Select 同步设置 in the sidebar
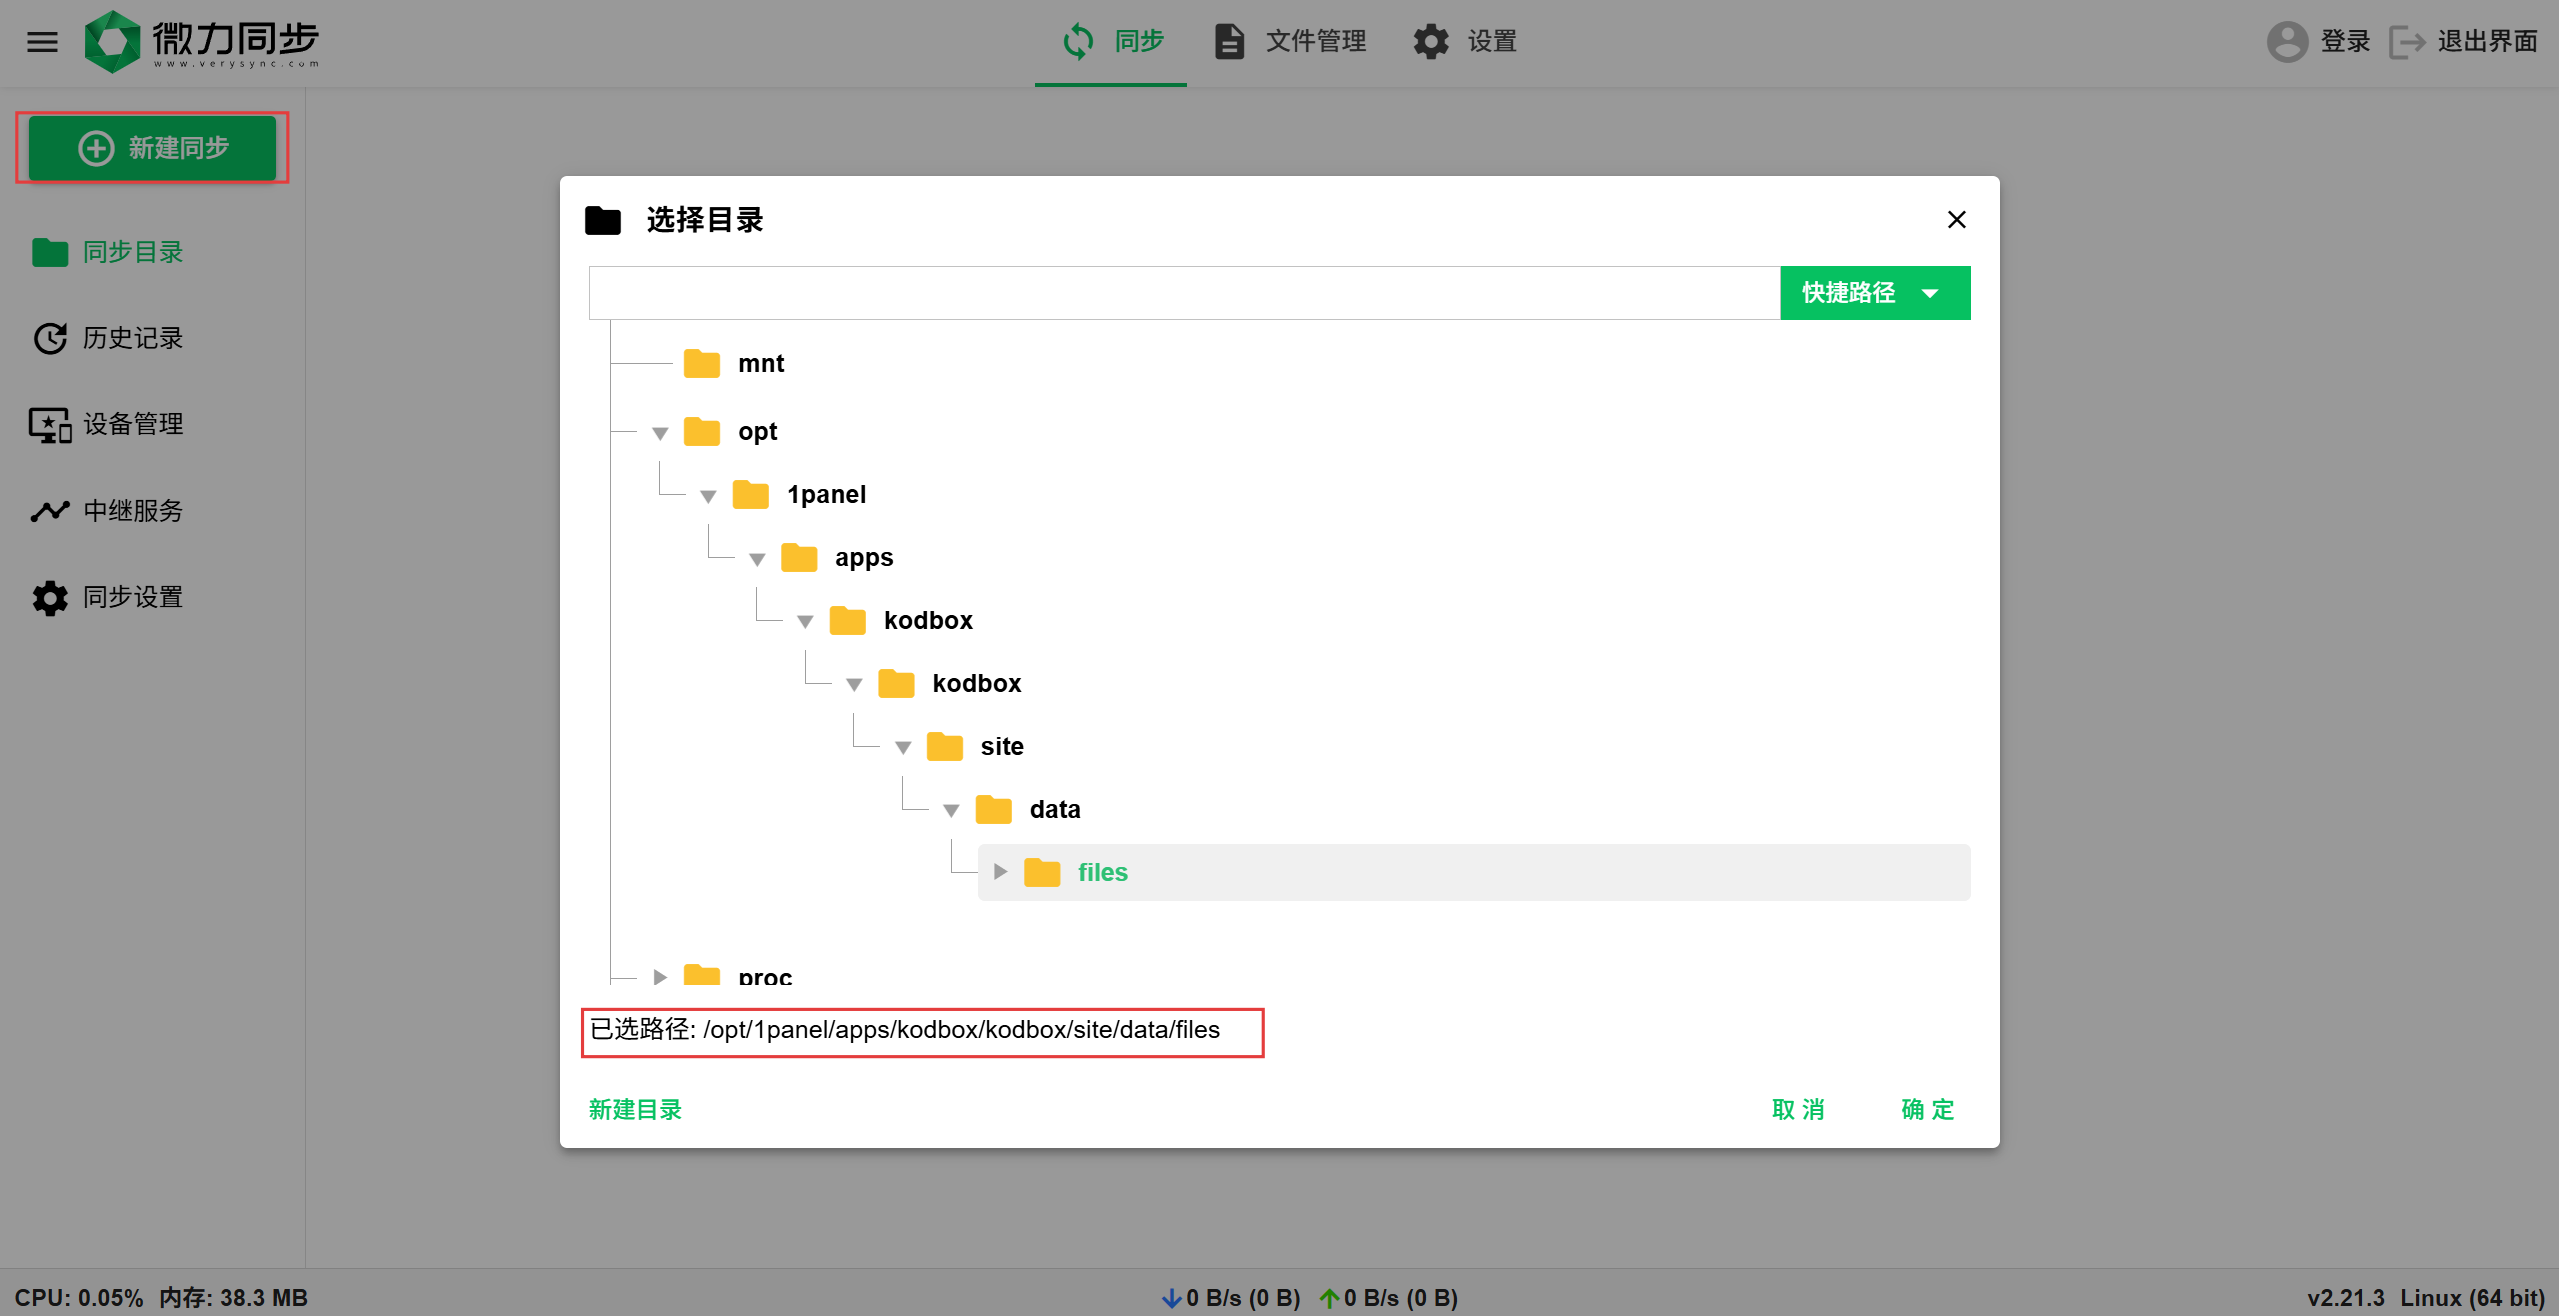The width and height of the screenshot is (2559, 1316). (131, 597)
